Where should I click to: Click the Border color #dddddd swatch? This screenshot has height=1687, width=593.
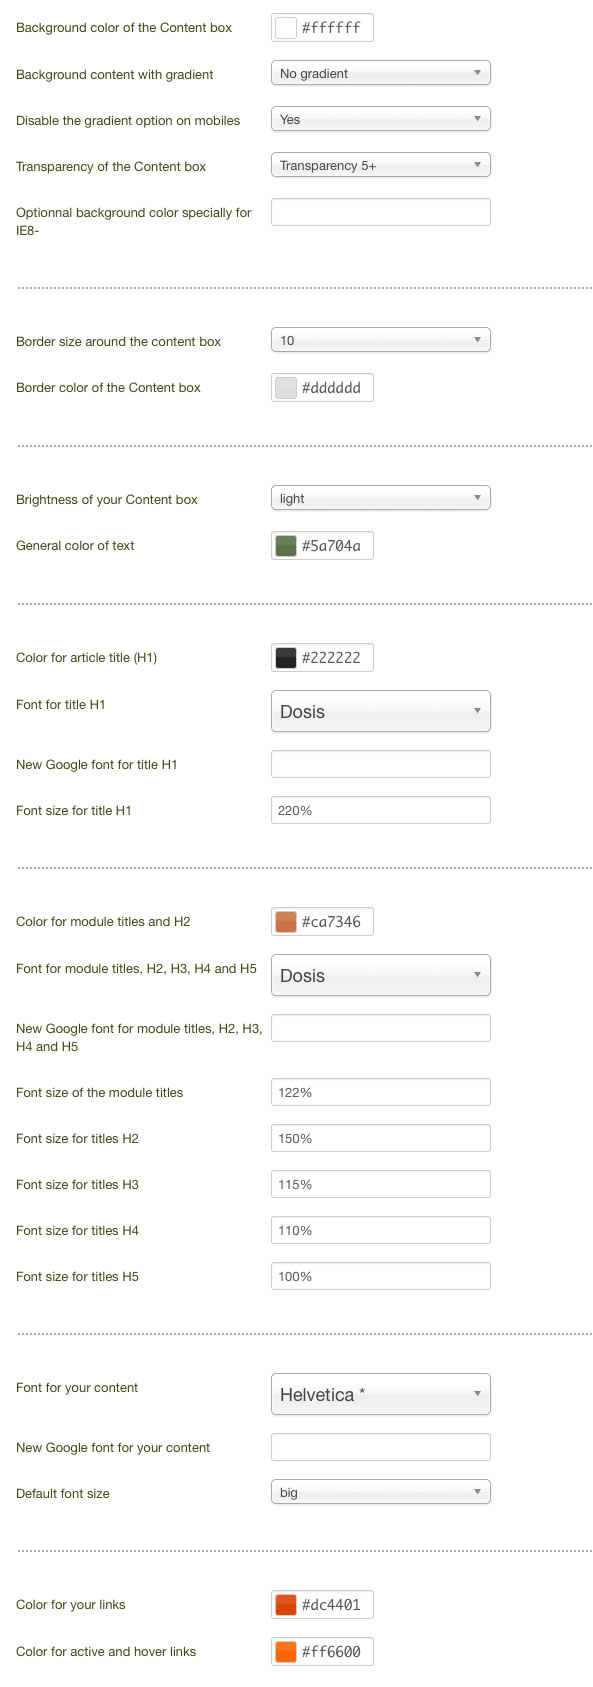click(x=286, y=388)
